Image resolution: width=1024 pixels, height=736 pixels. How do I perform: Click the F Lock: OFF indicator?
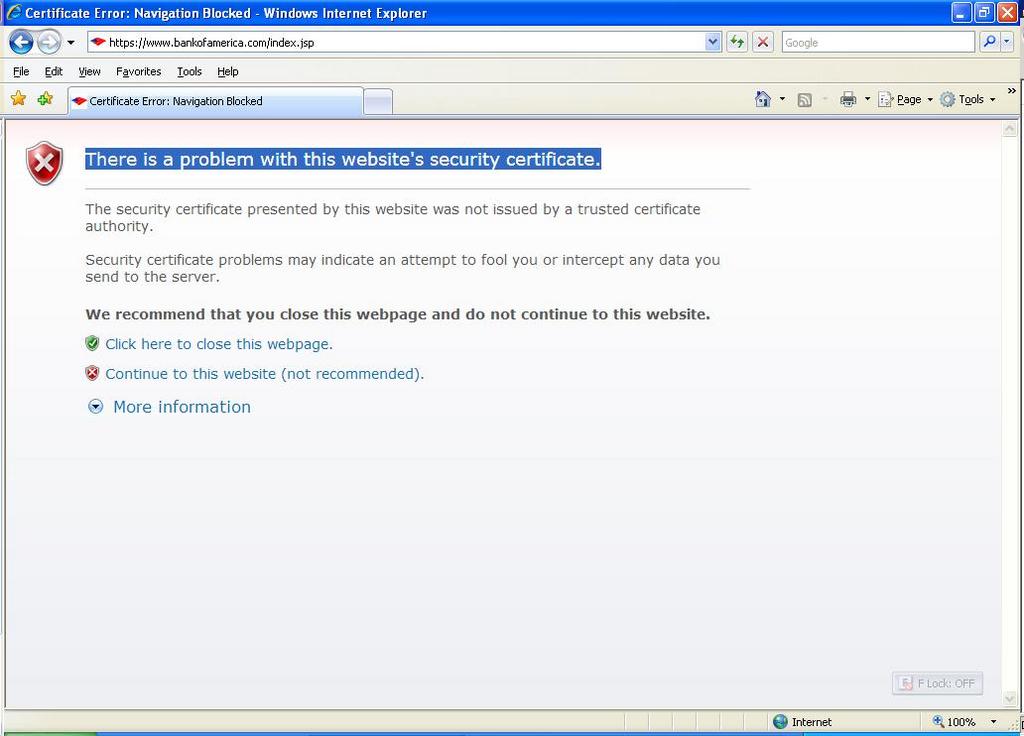[x=937, y=683]
